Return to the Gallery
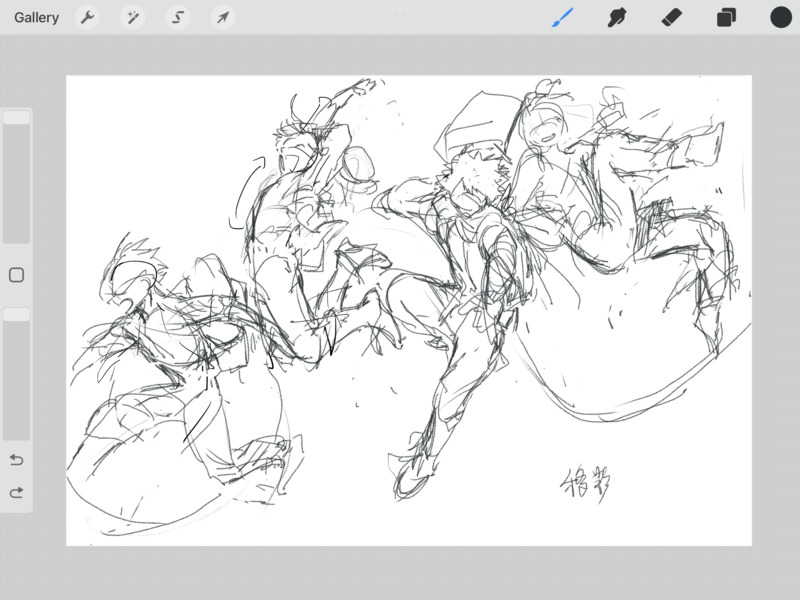 [36, 17]
